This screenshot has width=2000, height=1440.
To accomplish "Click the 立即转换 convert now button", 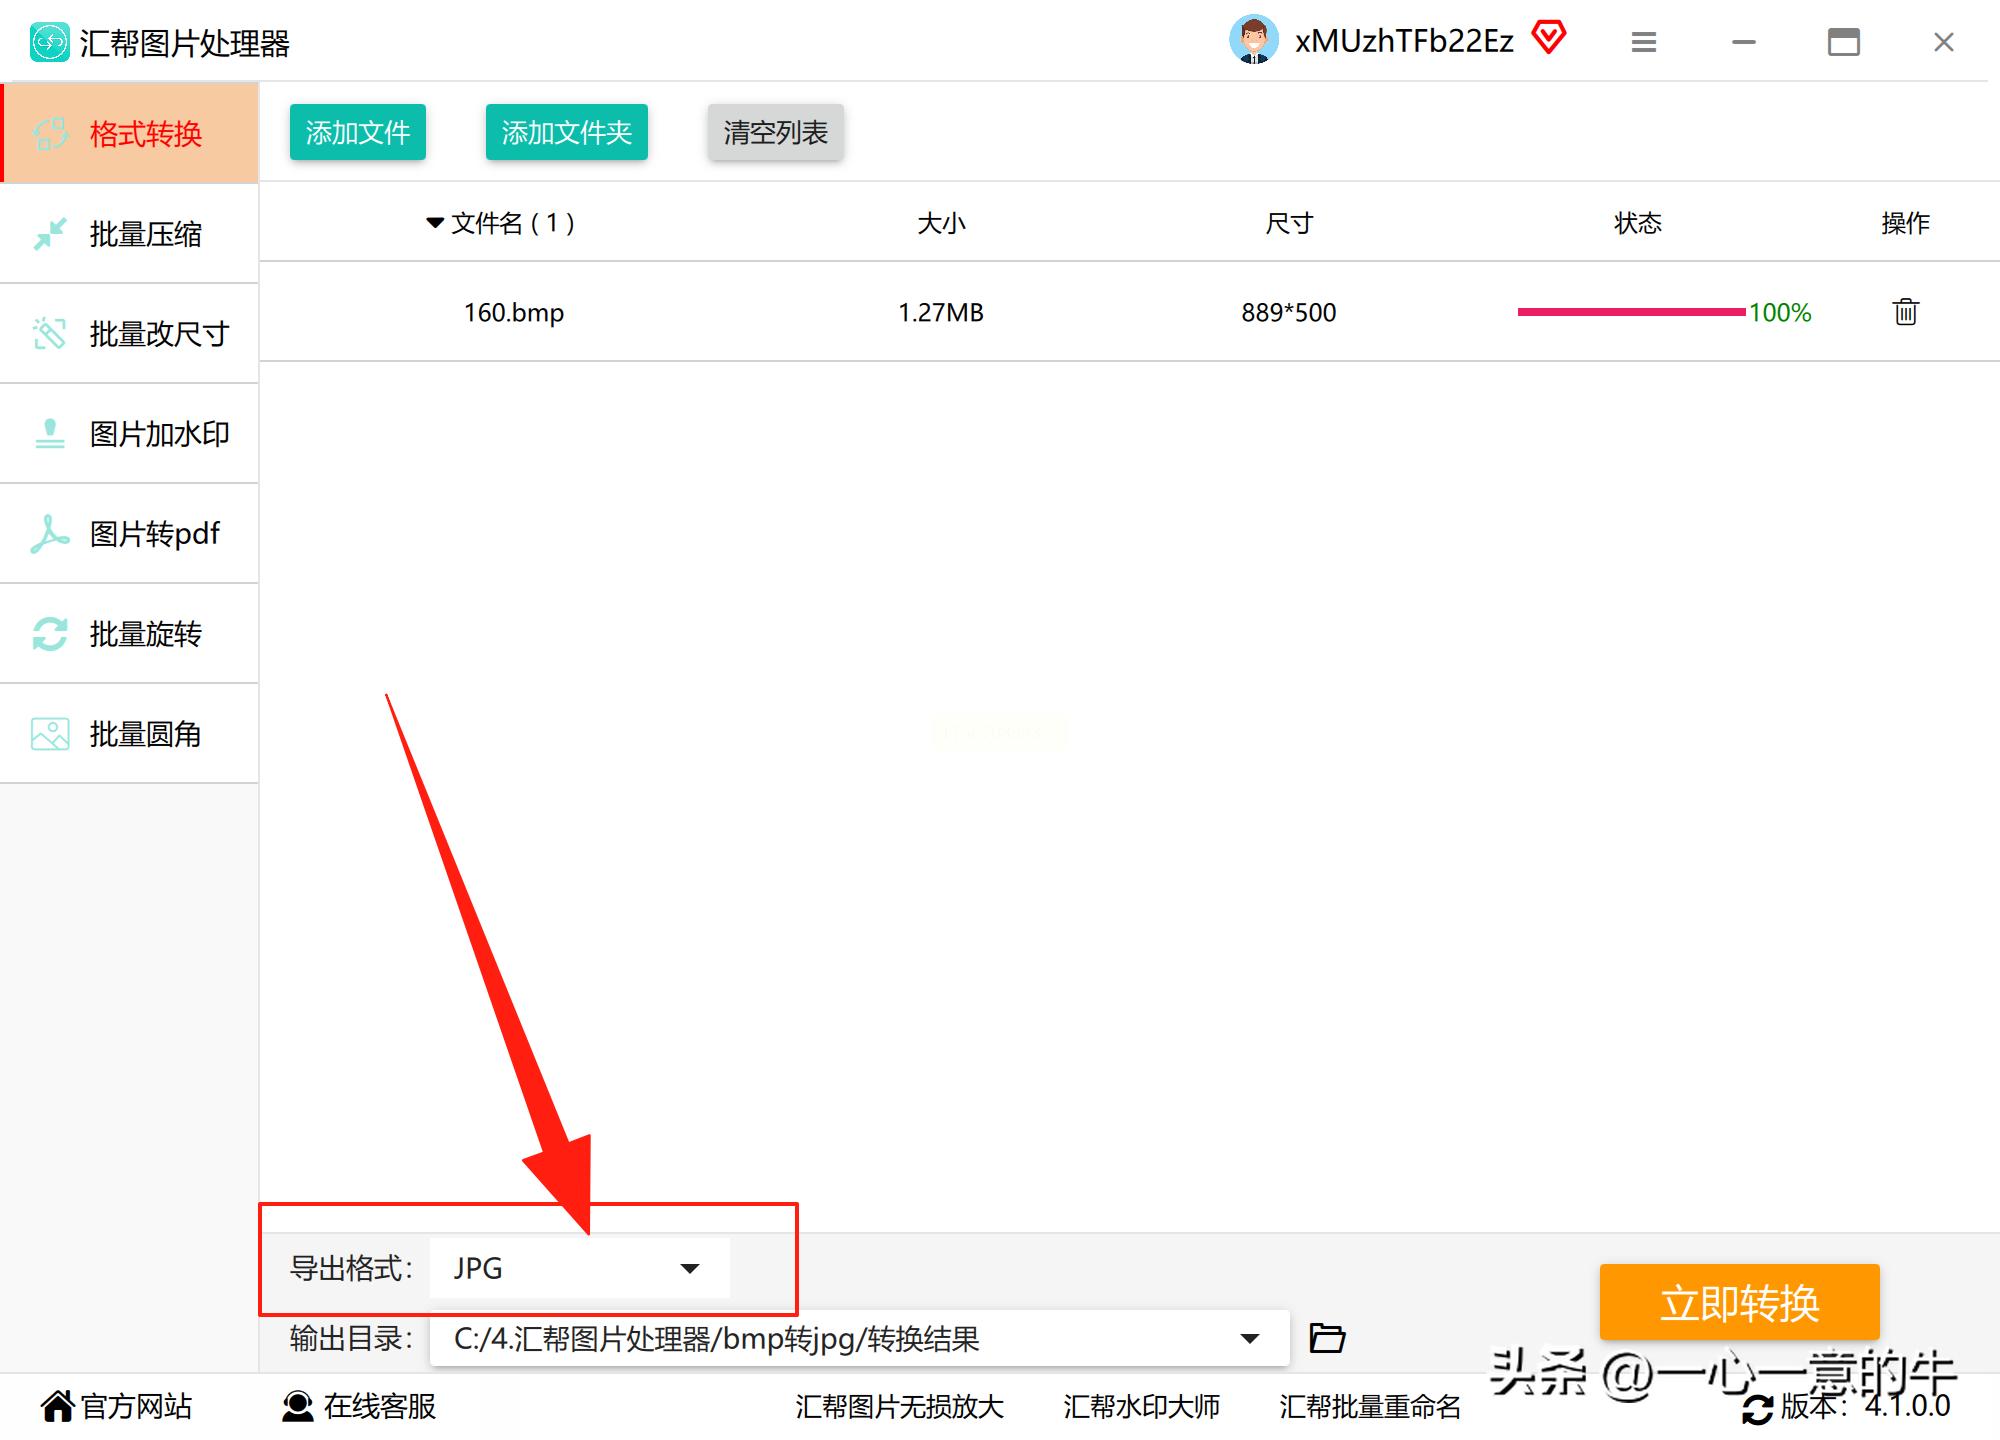I will (1739, 1302).
